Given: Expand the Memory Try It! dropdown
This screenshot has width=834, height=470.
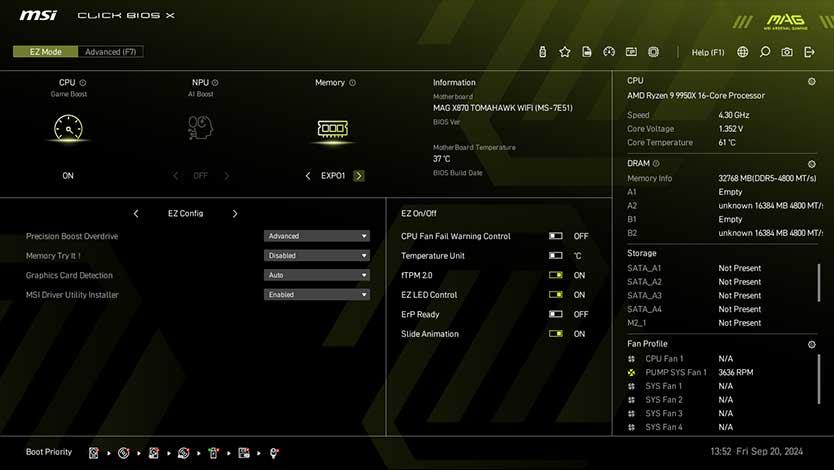Looking at the screenshot, I should click(317, 256).
